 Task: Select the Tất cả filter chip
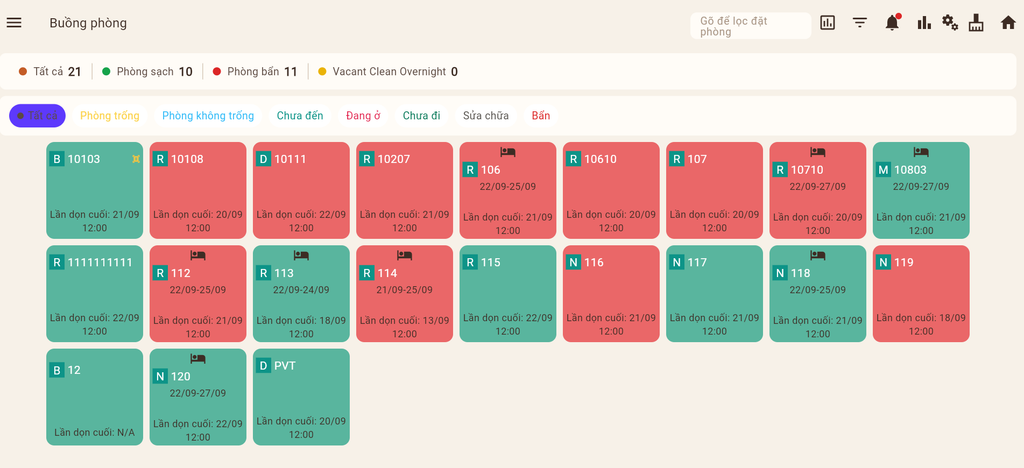[37, 116]
